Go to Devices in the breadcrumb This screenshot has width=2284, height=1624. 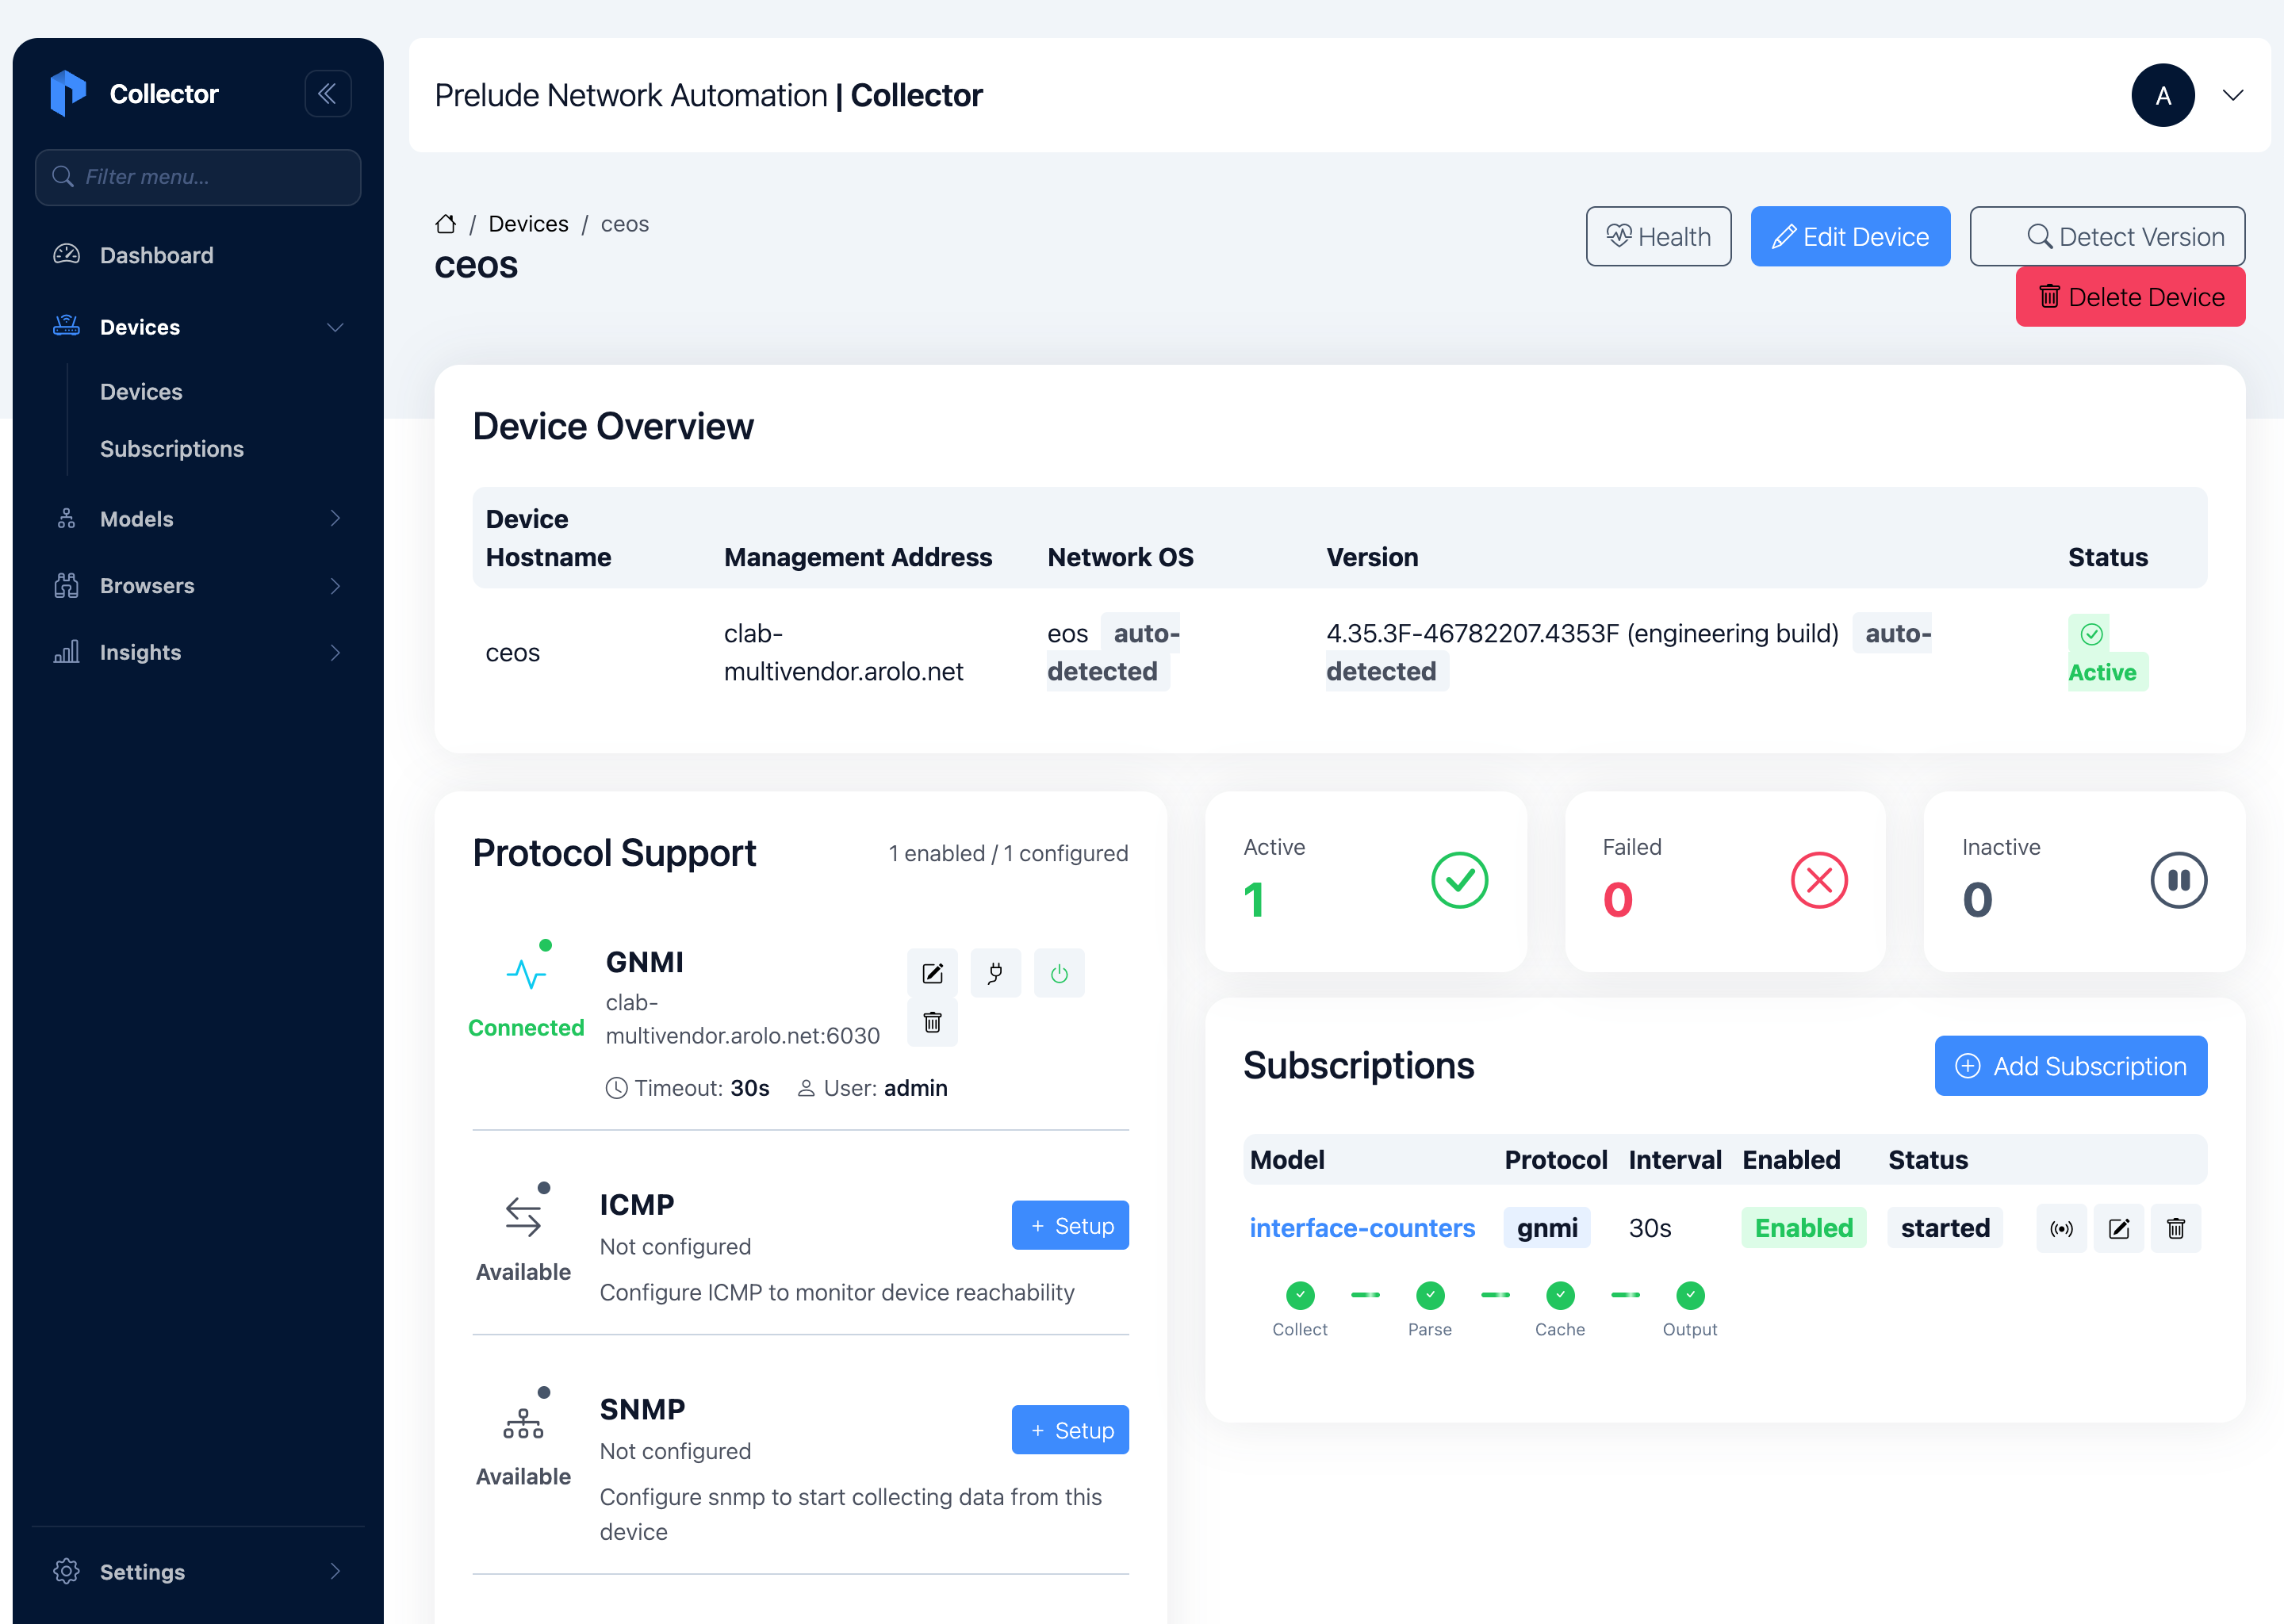pyautogui.click(x=528, y=224)
